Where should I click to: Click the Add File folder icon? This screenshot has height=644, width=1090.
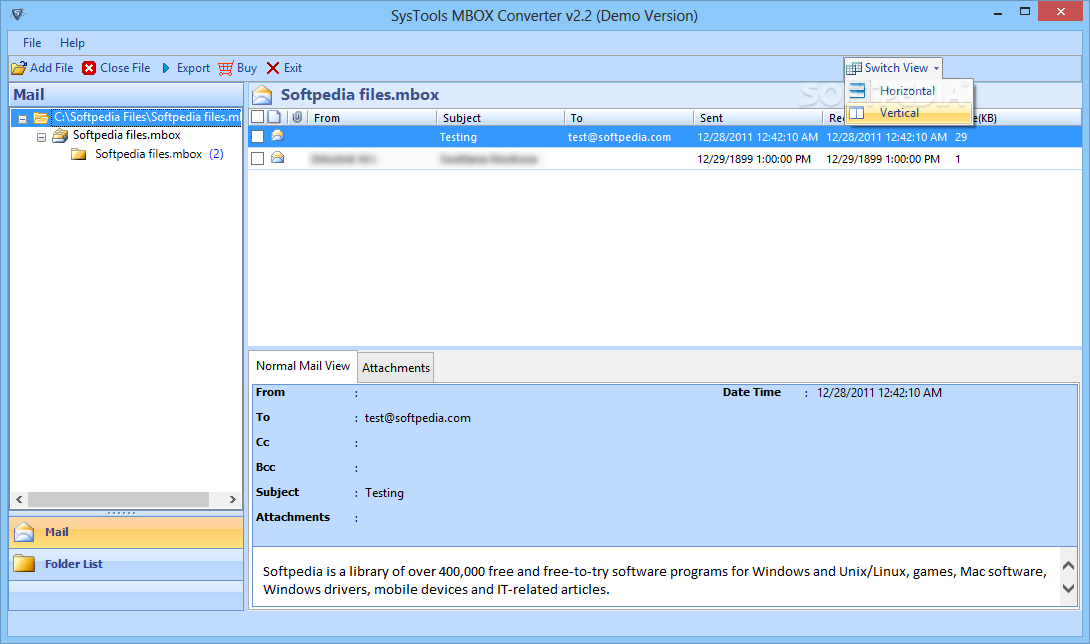click(19, 68)
